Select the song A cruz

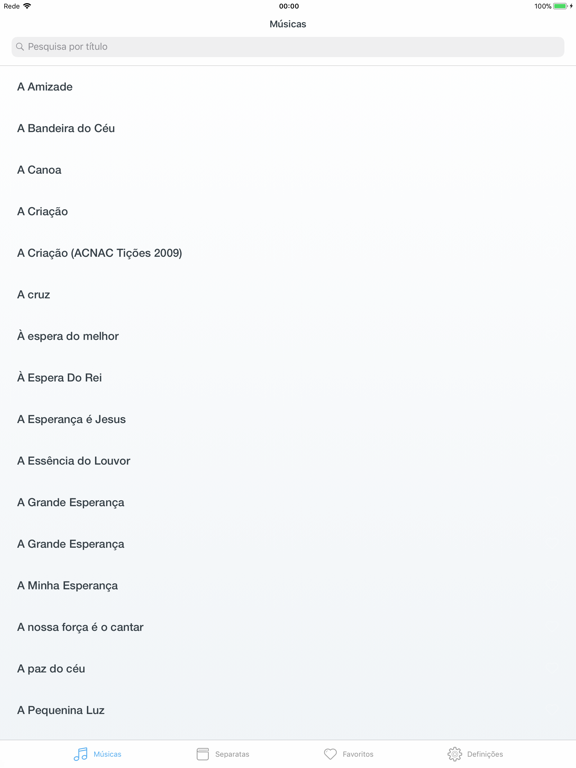288,294
